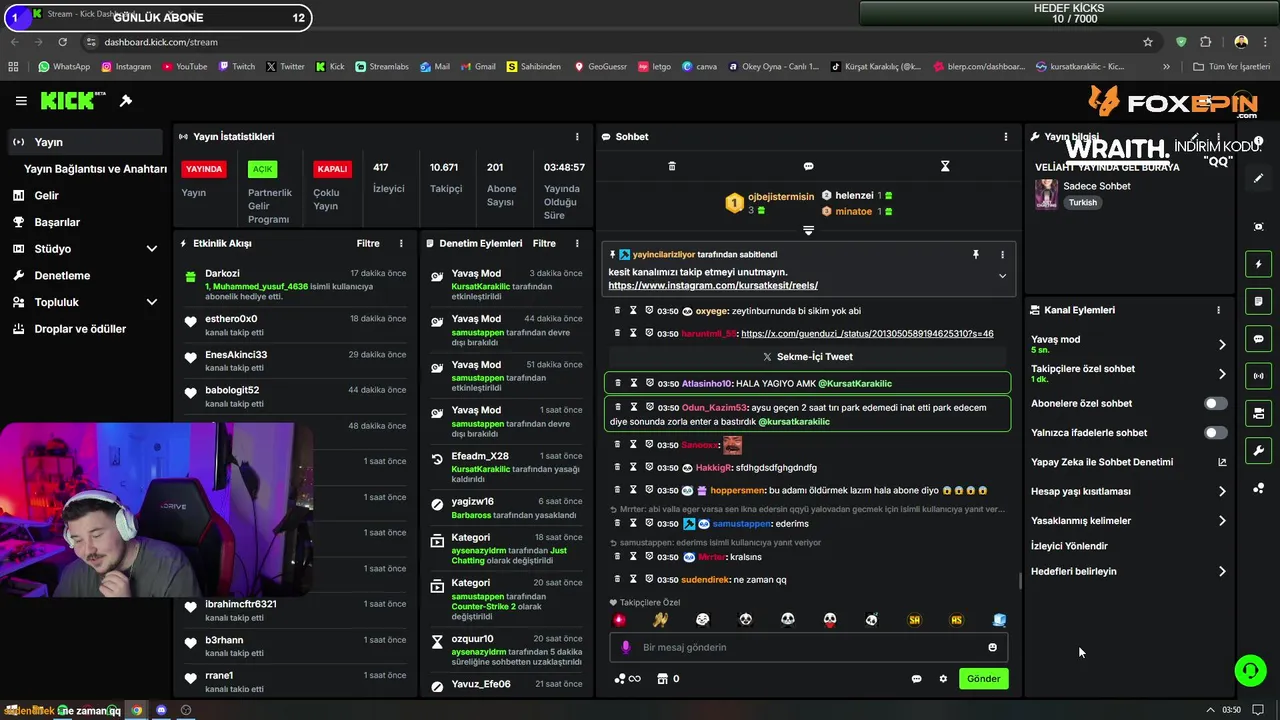Image resolution: width=1280 pixels, height=720 pixels.
Task: Open the Streamlabs bookmark
Action: point(382,67)
